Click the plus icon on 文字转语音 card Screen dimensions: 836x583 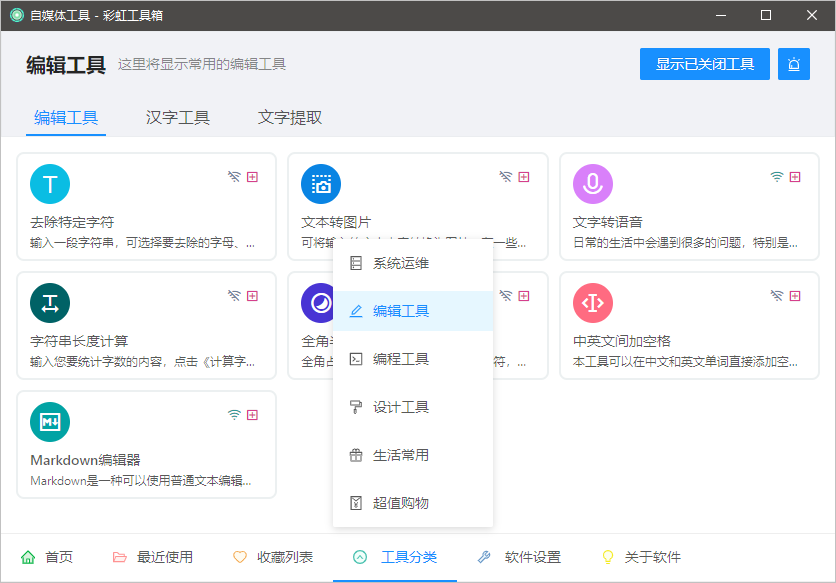coord(795,177)
